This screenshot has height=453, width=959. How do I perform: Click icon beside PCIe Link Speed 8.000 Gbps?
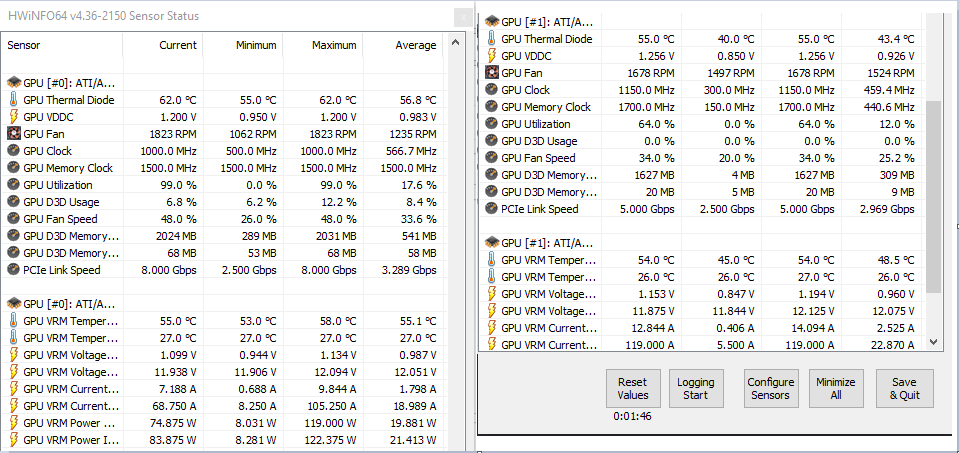(x=13, y=270)
